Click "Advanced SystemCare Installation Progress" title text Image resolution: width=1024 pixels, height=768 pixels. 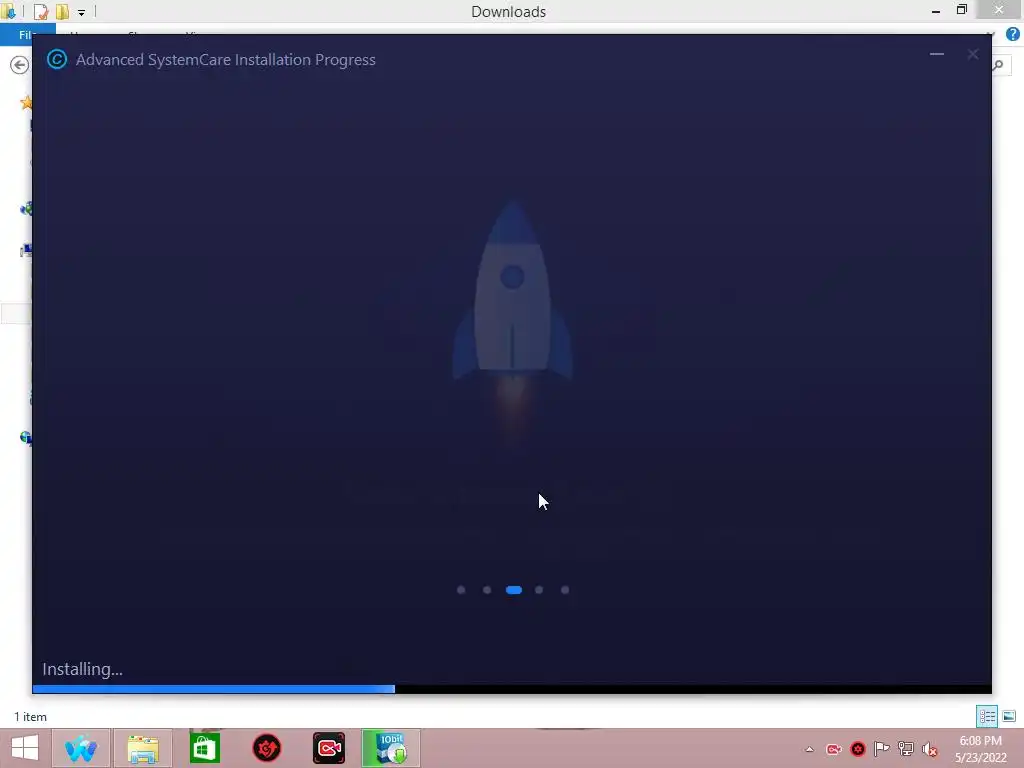tap(225, 59)
